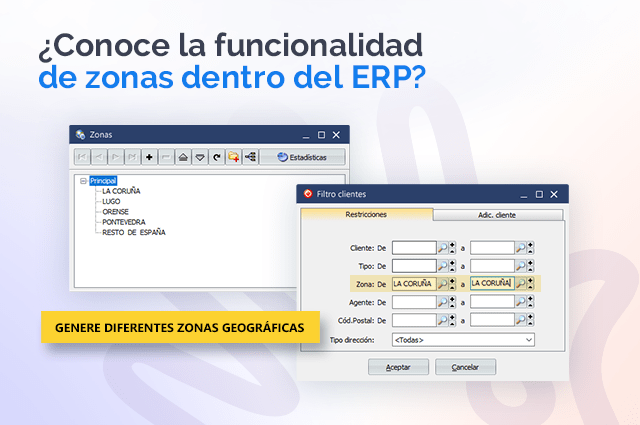Click the stepper beside Agente De field
The height and width of the screenshot is (425, 640).
(453, 302)
